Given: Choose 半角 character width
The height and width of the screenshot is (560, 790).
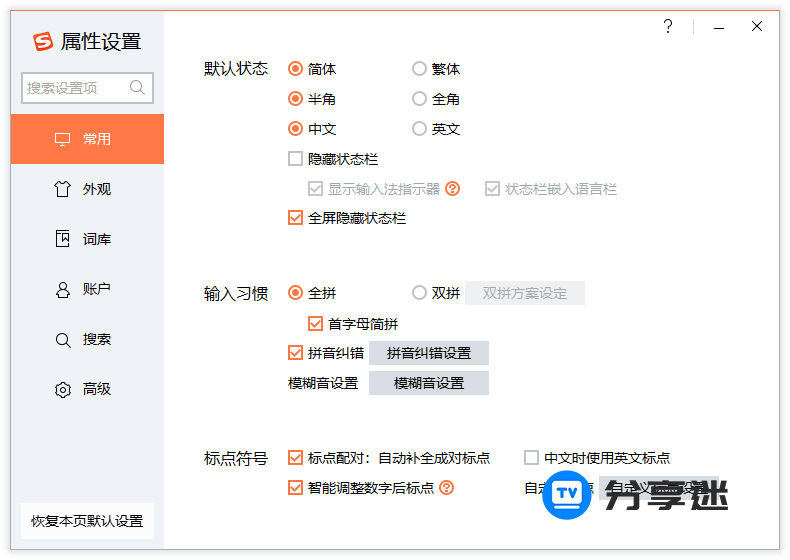Looking at the screenshot, I should pos(295,99).
